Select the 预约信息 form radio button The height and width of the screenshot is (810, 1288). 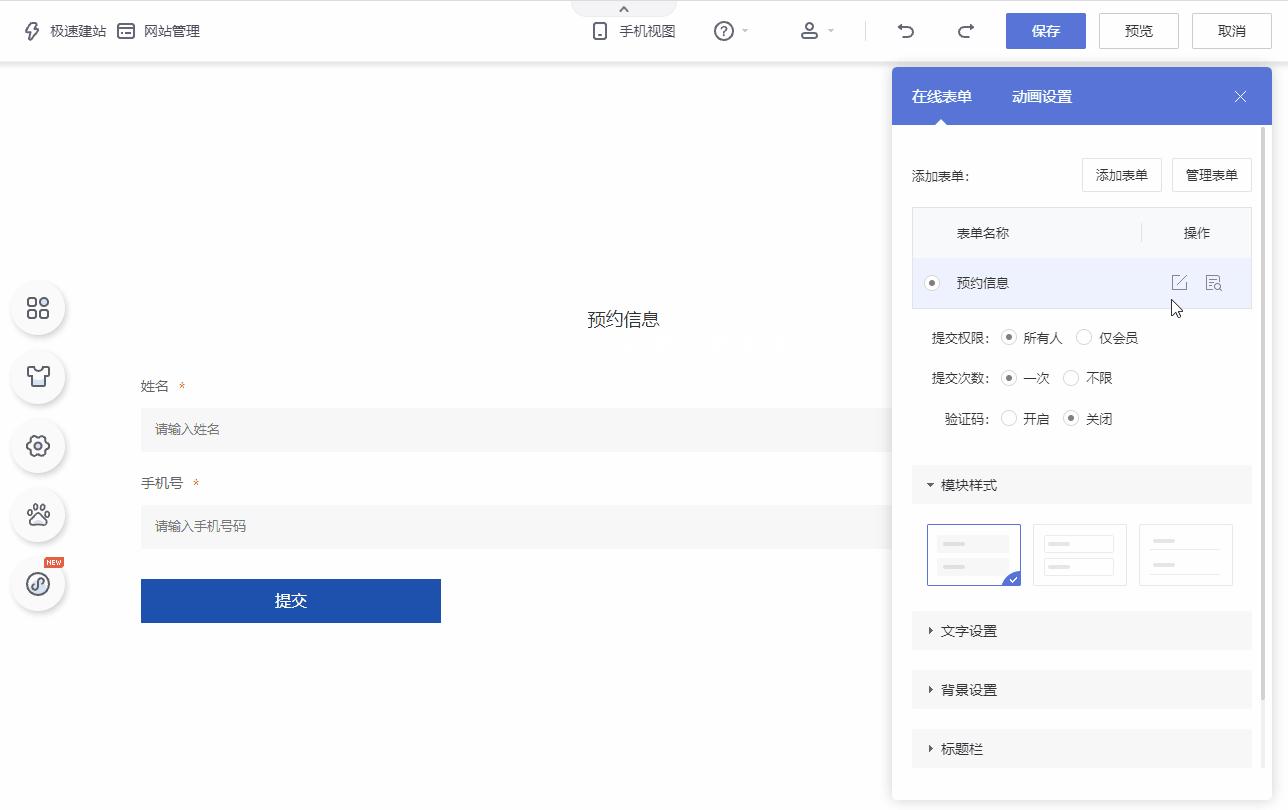click(x=932, y=283)
